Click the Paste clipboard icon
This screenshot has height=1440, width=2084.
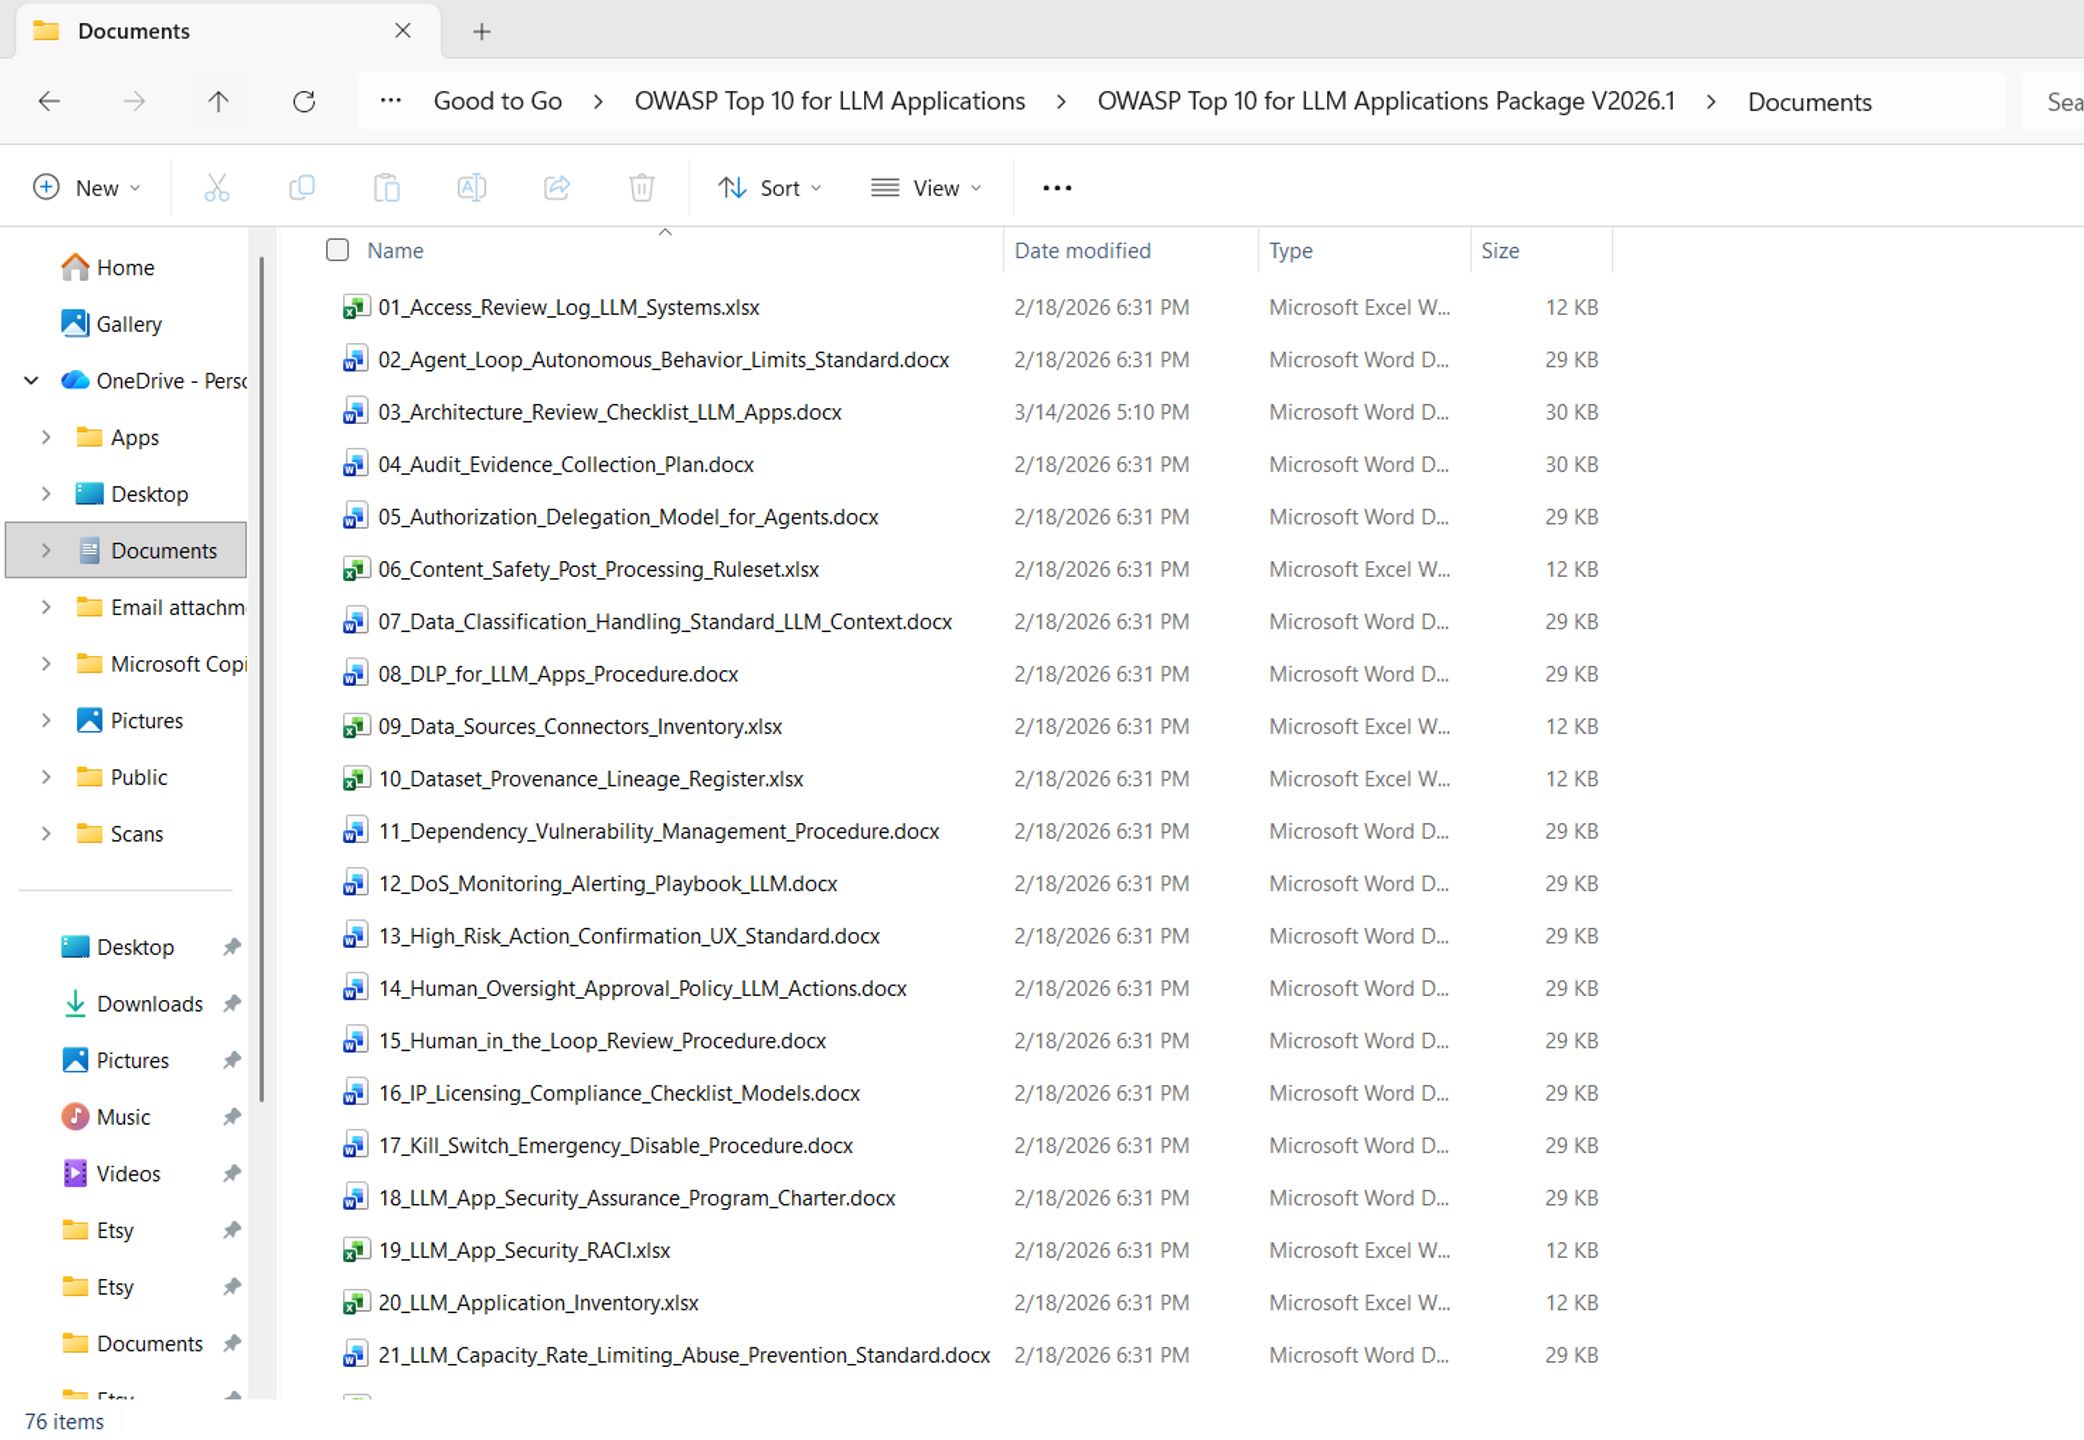point(387,188)
